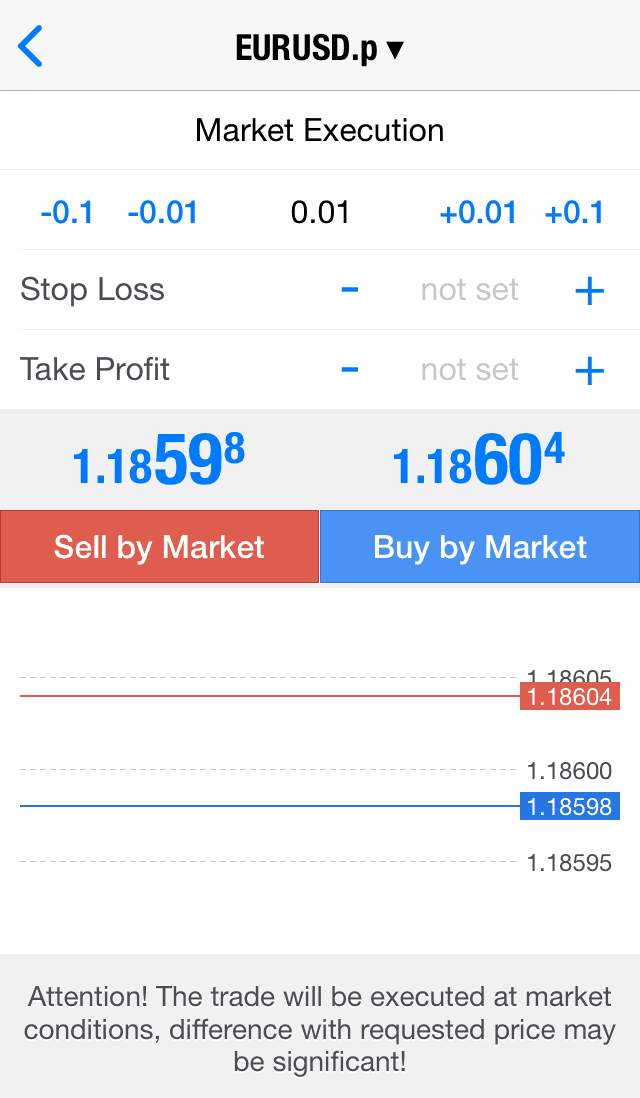Select the current volume value 0.01

pyautogui.click(x=320, y=212)
